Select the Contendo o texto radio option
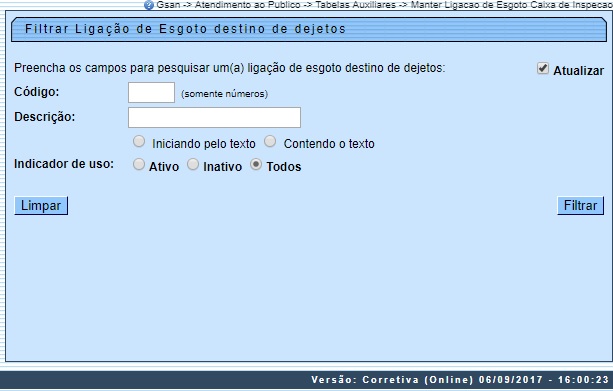 click(270, 142)
